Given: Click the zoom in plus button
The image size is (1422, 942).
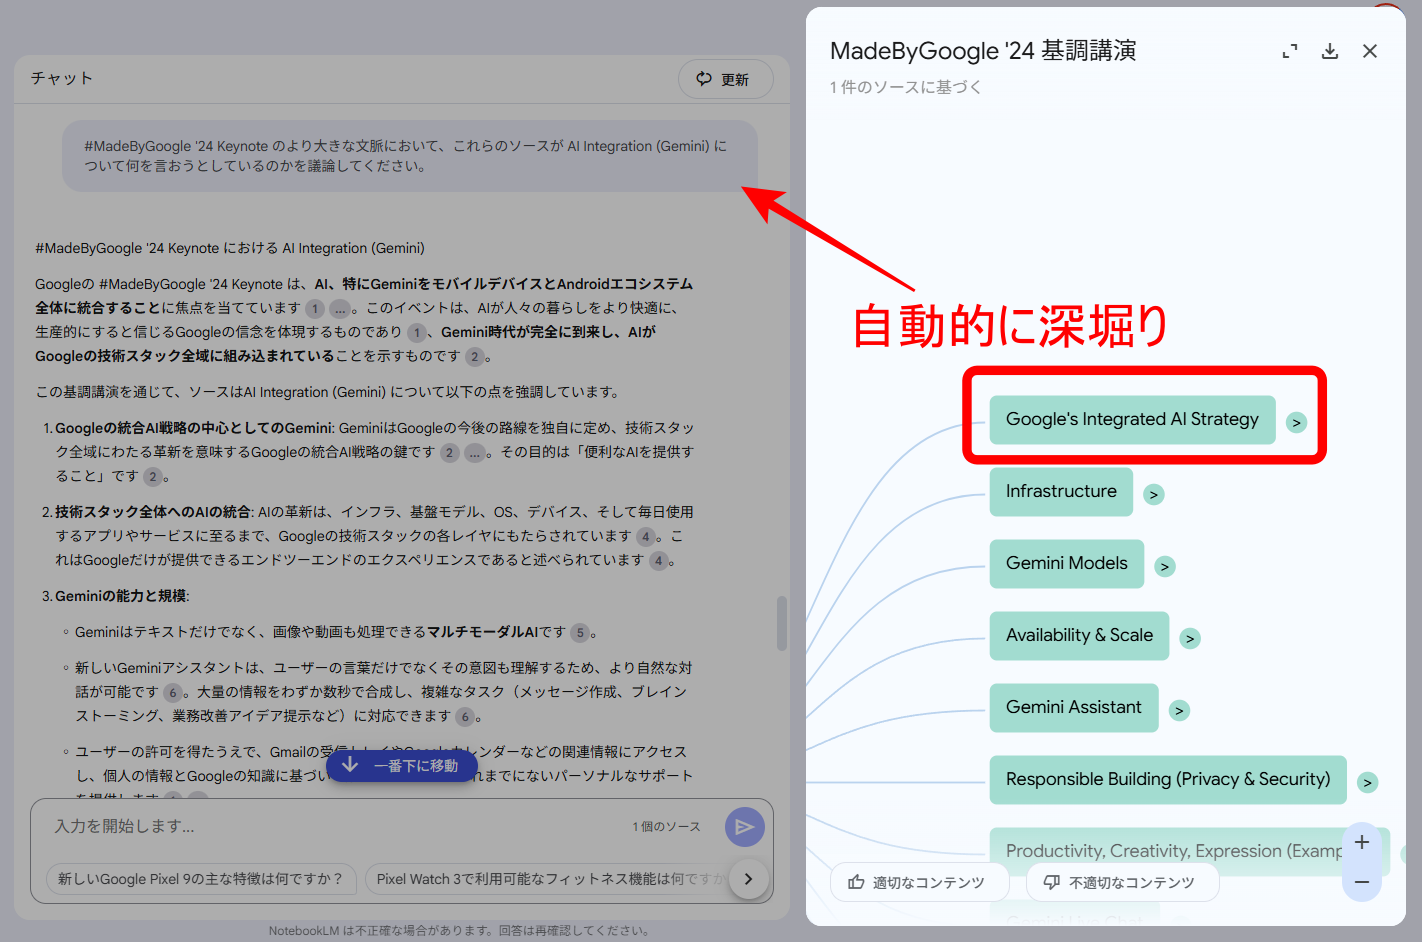Looking at the screenshot, I should click(1362, 842).
